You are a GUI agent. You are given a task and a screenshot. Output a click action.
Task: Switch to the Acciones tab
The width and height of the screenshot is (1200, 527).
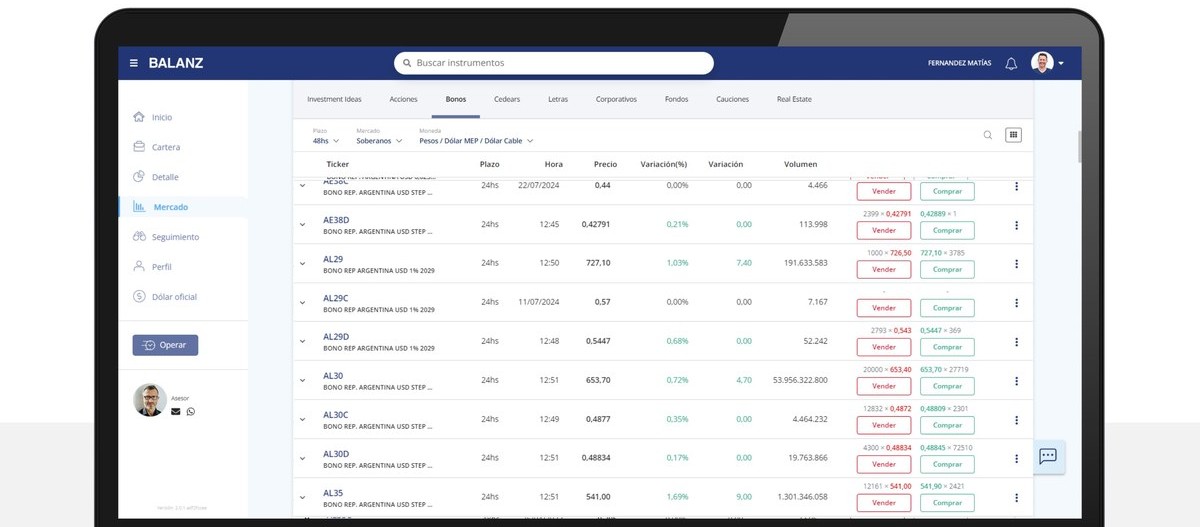[404, 99]
